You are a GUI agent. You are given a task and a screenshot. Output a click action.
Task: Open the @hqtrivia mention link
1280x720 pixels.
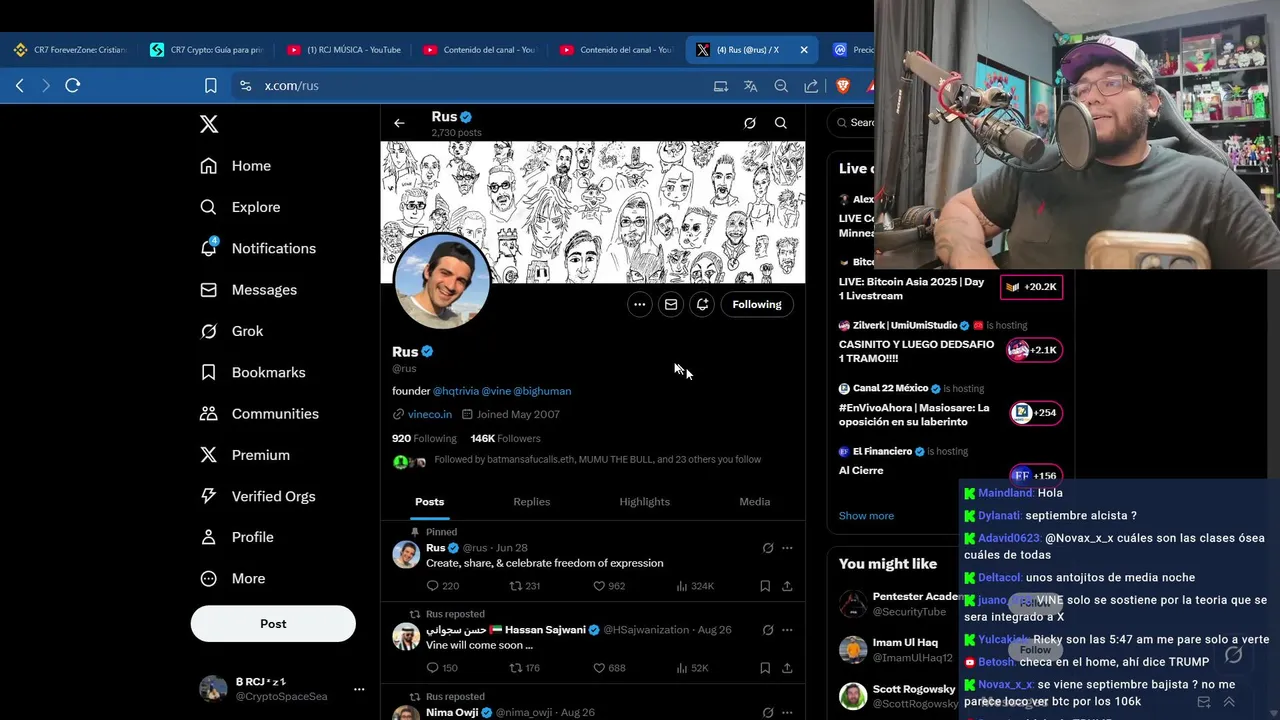455,391
